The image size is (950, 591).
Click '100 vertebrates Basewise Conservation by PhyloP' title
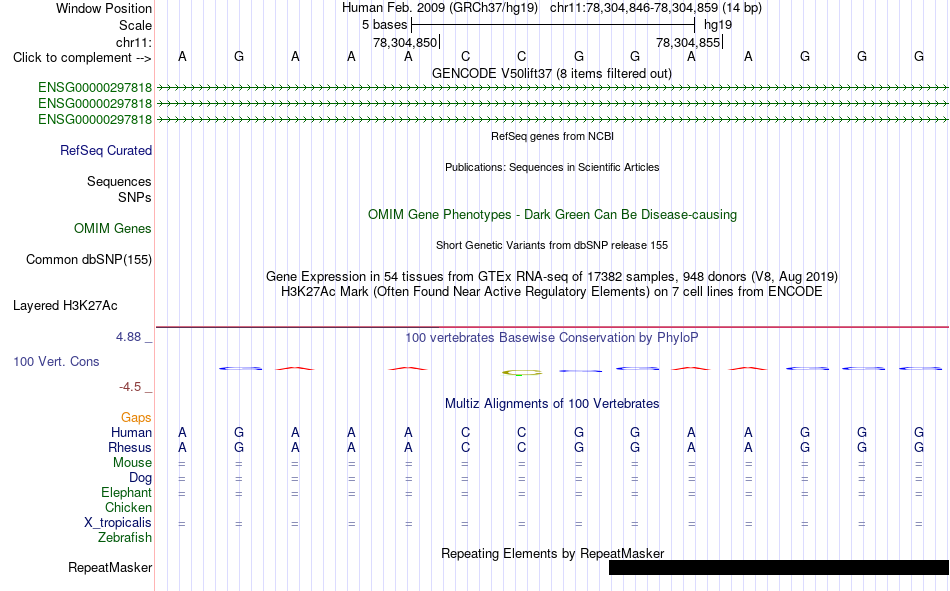tap(552, 338)
